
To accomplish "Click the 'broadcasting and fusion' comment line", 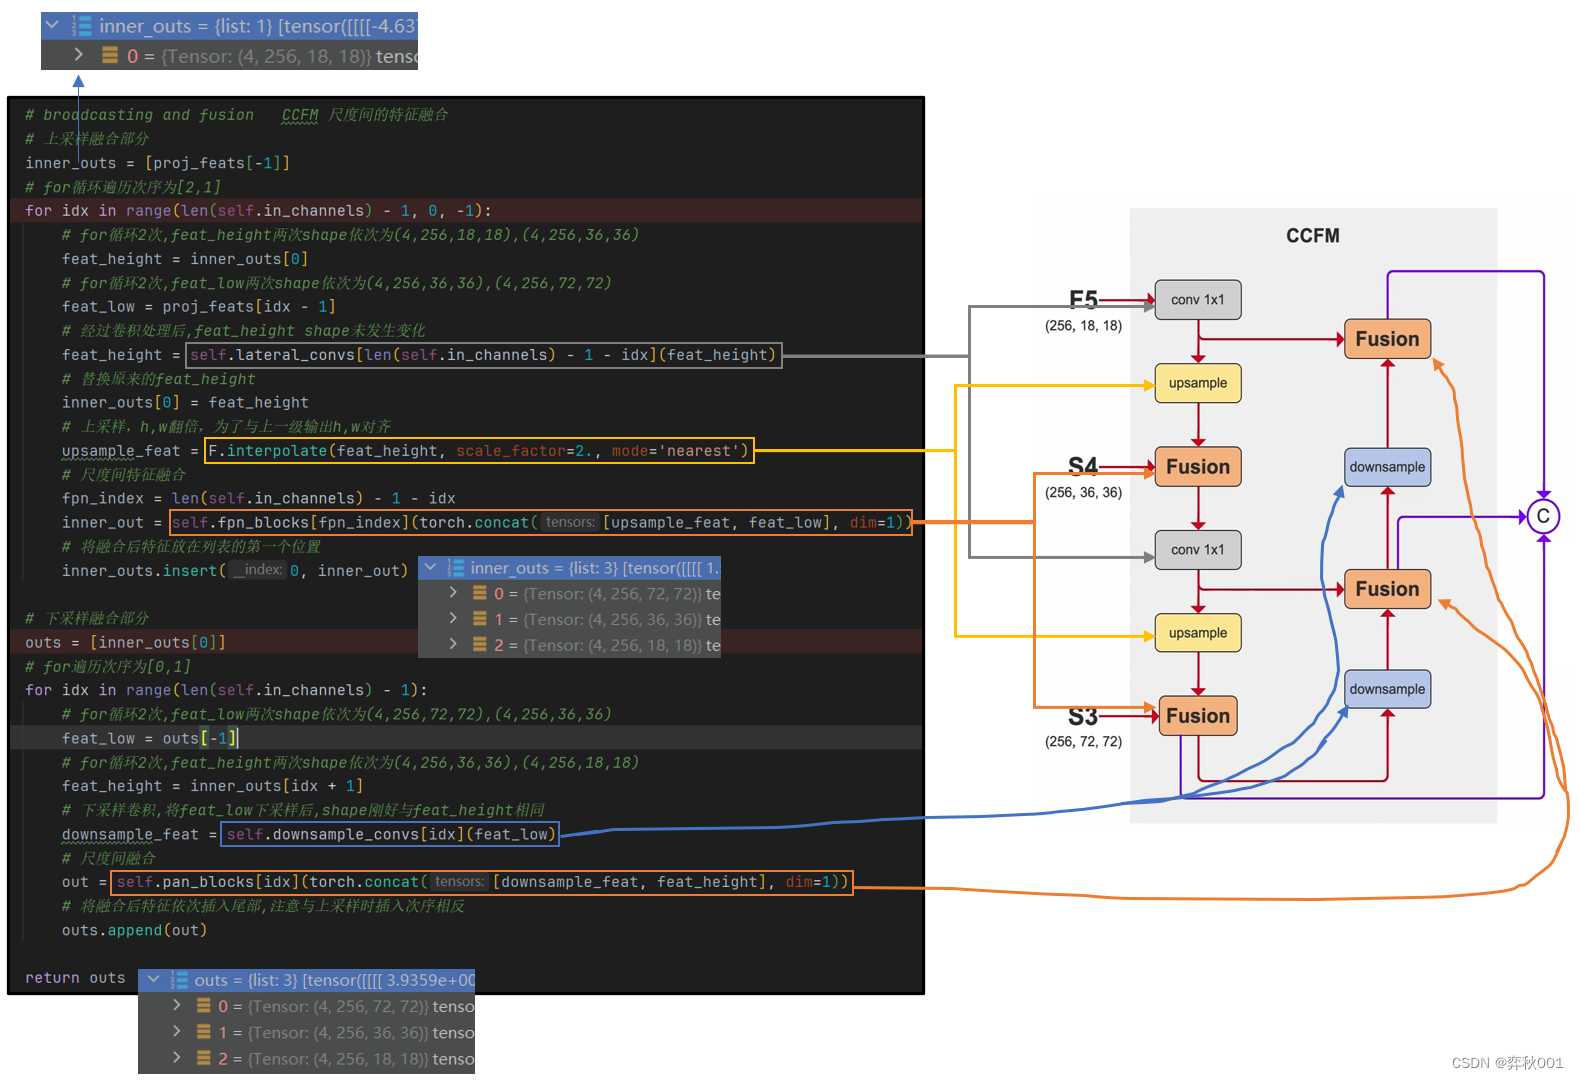I will [x=237, y=115].
